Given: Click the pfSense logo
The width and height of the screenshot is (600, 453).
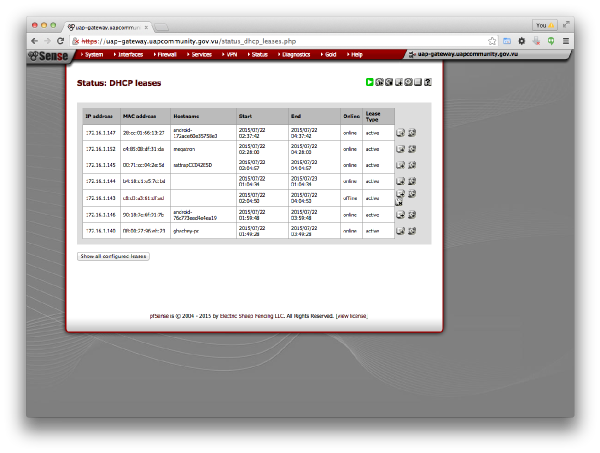Looking at the screenshot, I should [x=49, y=56].
